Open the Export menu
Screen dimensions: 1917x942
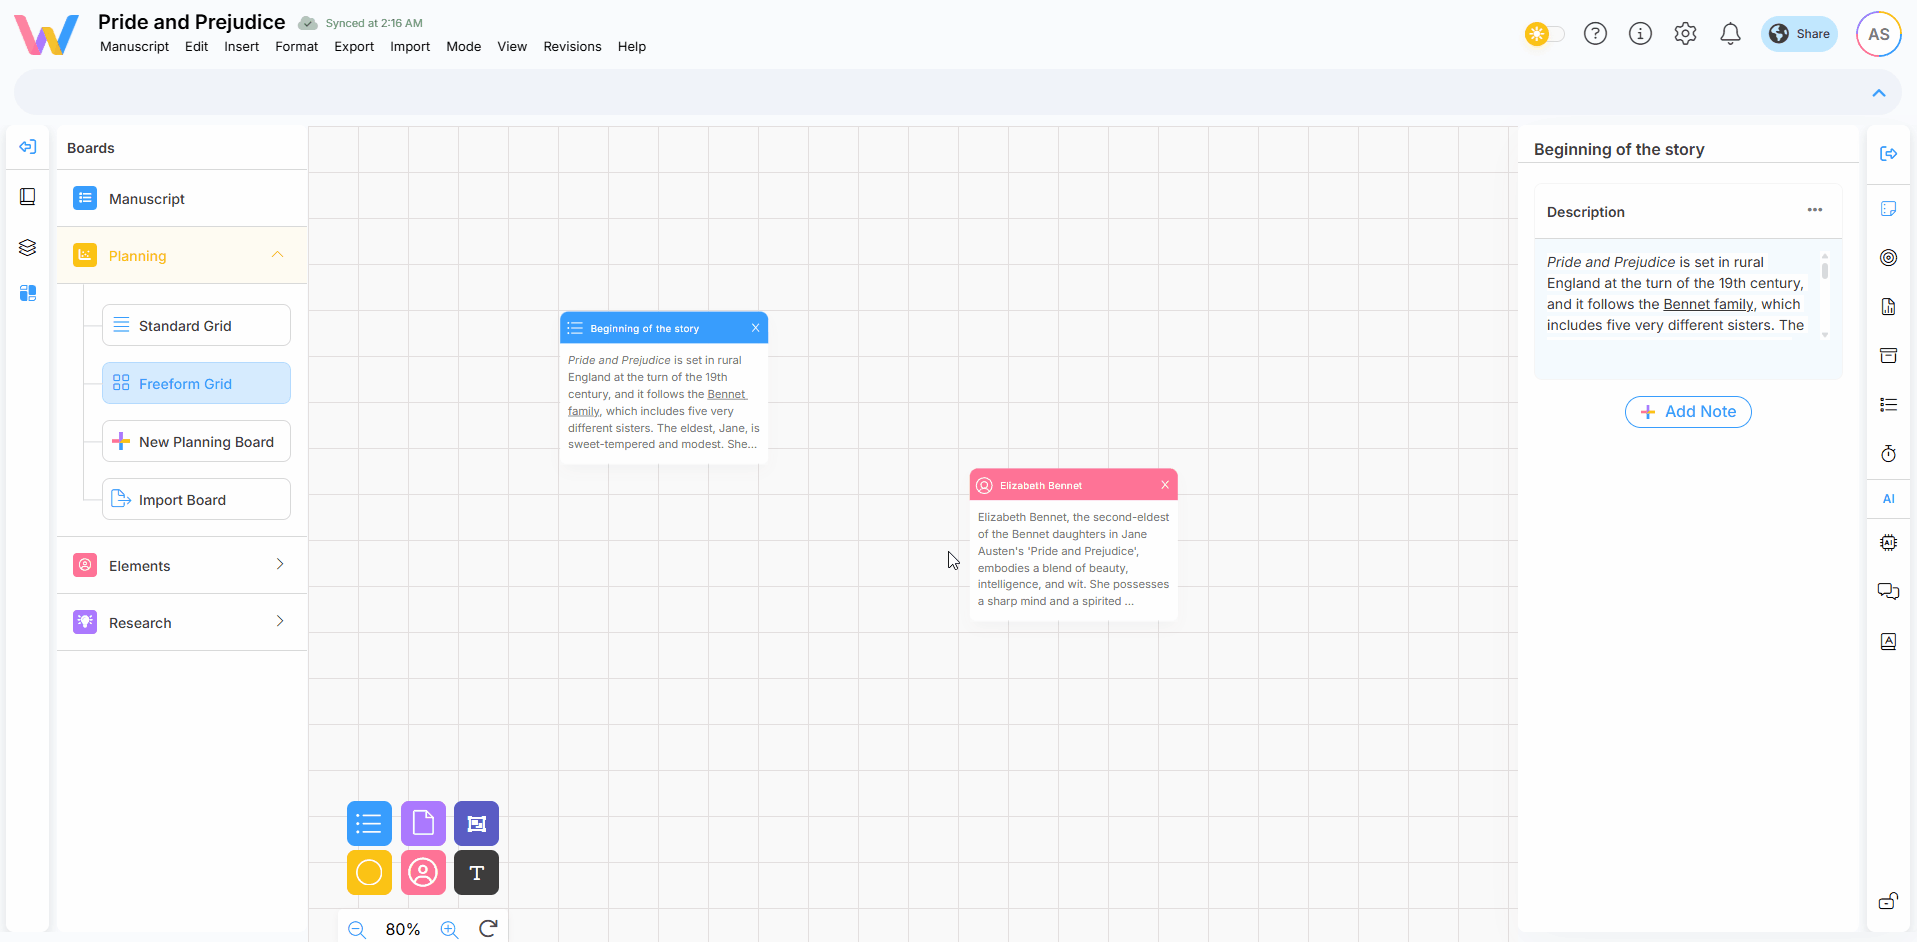point(353,47)
